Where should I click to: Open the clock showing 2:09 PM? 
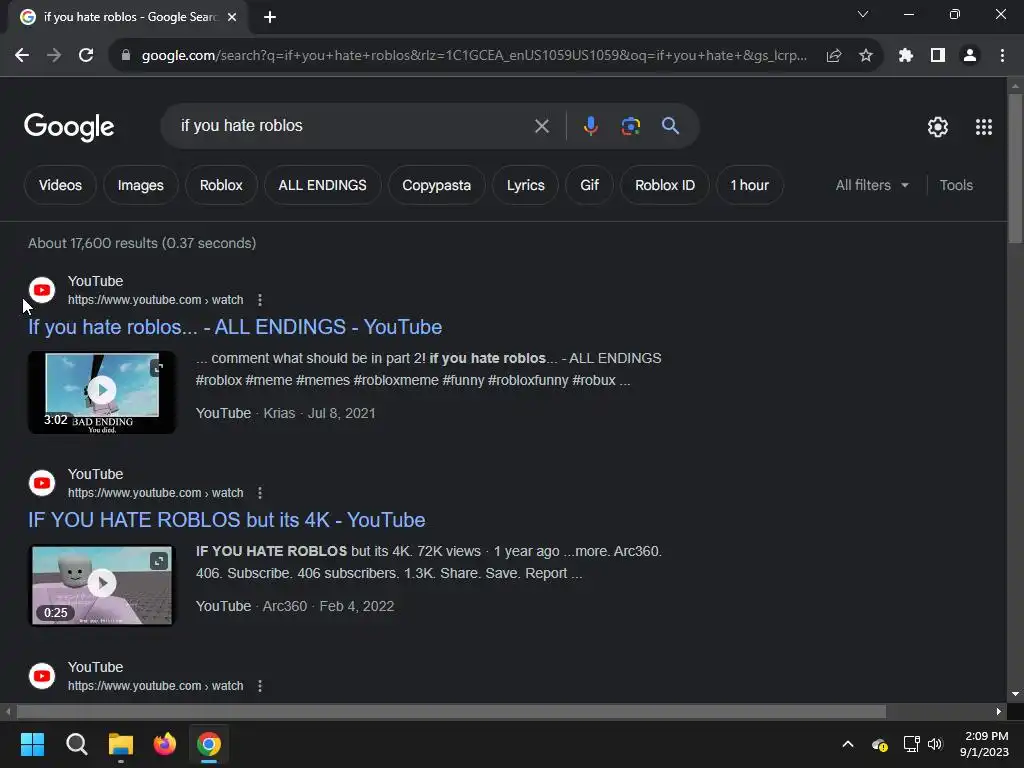pos(984,744)
